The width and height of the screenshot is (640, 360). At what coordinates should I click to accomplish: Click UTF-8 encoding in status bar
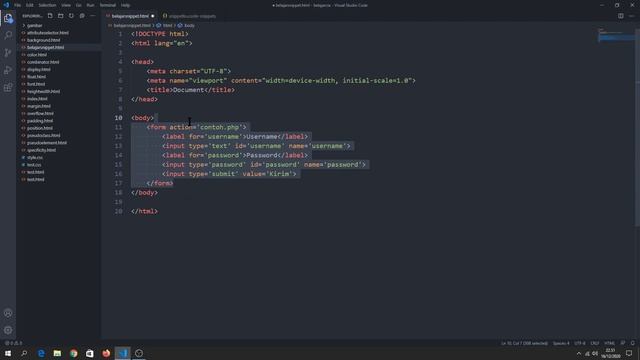pos(580,343)
